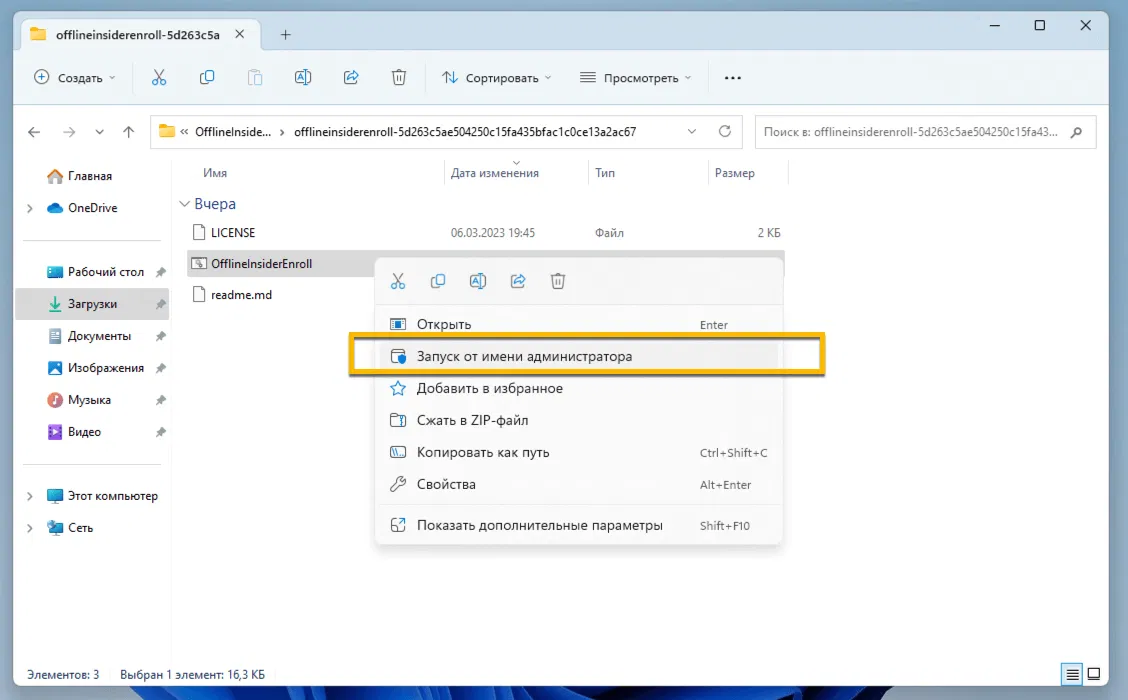Open the Просмотреть dropdown
The width and height of the screenshot is (1128, 700).
click(x=635, y=78)
